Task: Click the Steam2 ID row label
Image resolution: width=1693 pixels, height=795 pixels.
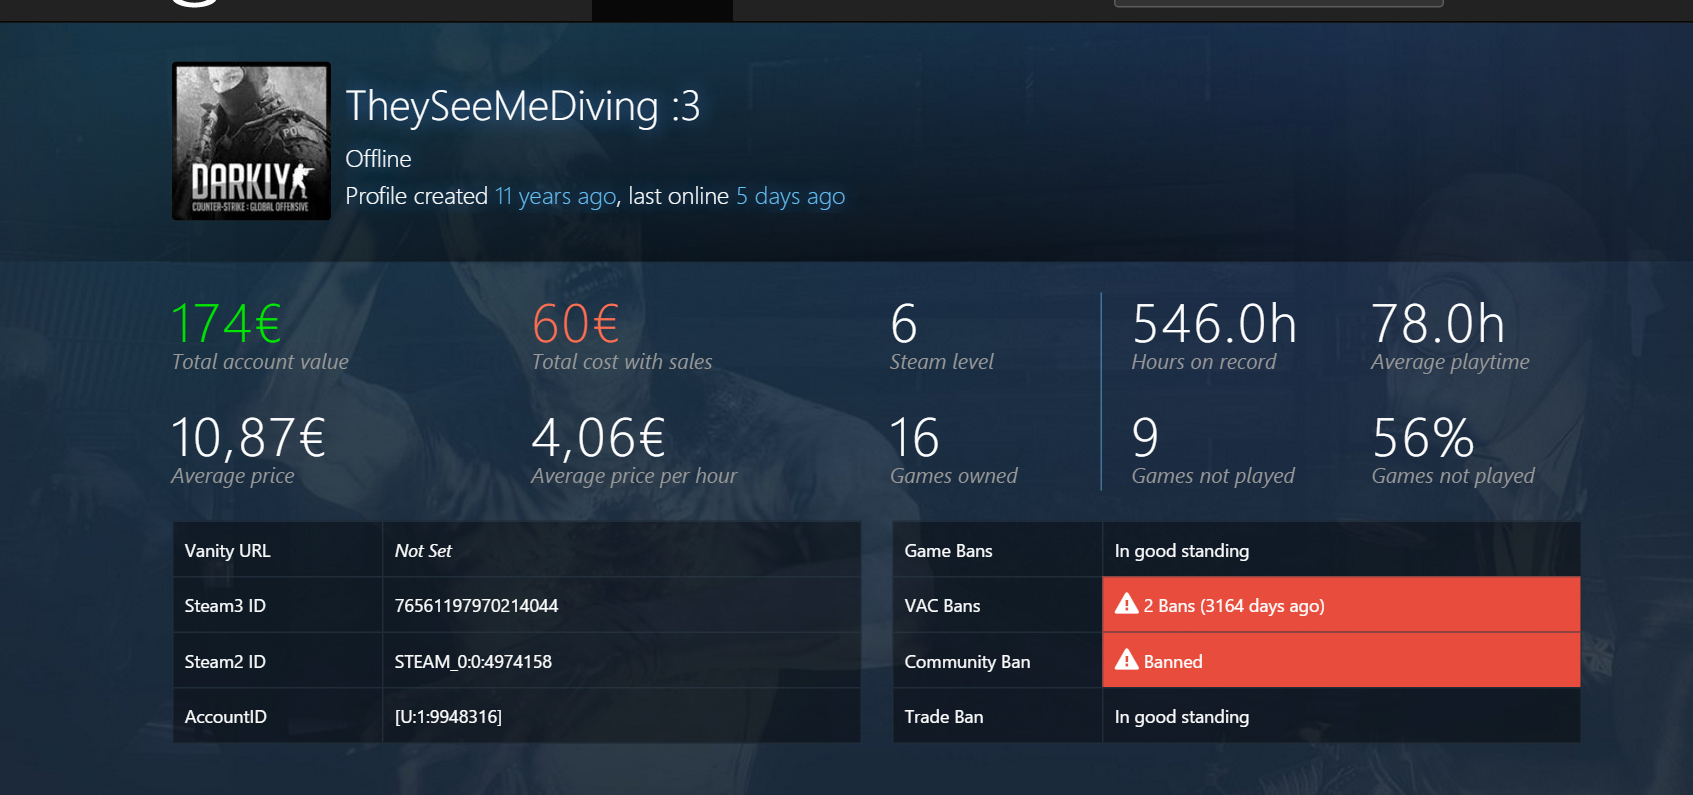Action: click(225, 662)
